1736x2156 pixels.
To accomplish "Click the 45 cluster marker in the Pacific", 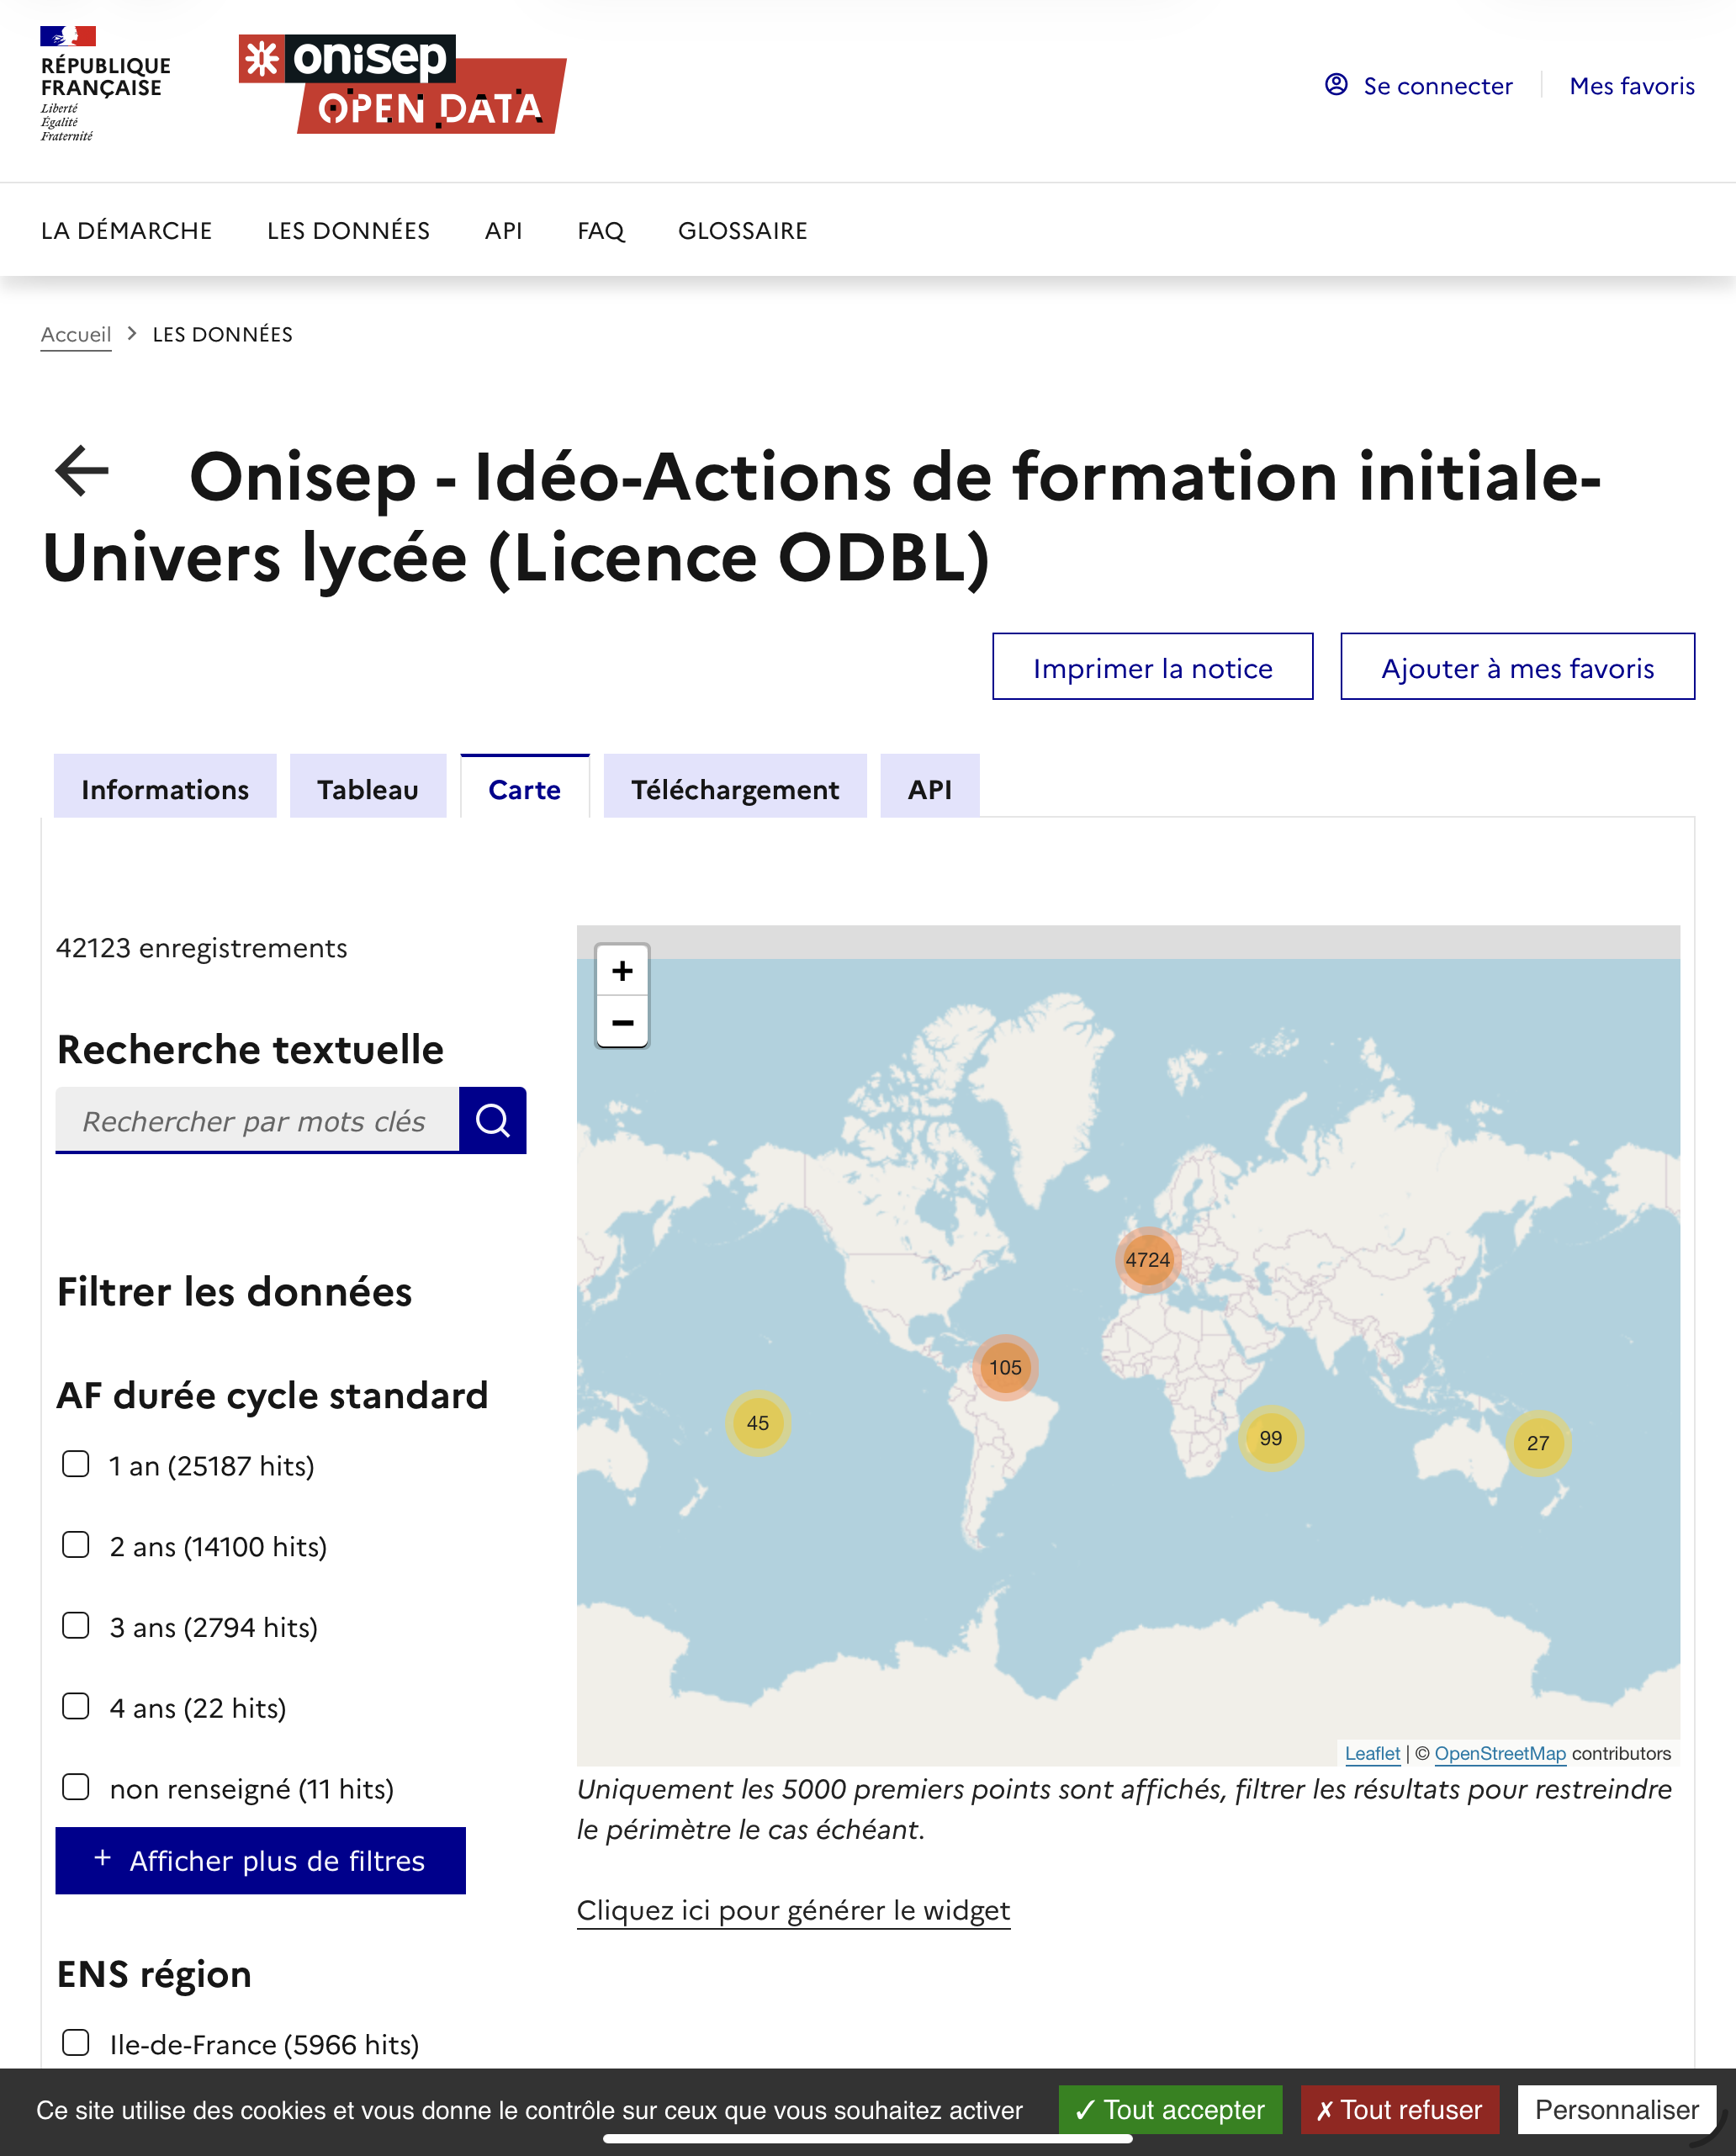I will point(757,1422).
